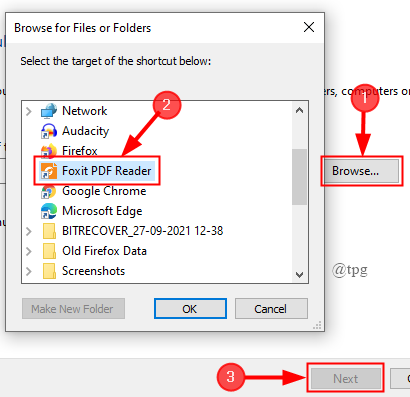Click the Audacity shortcut icon

49,131
